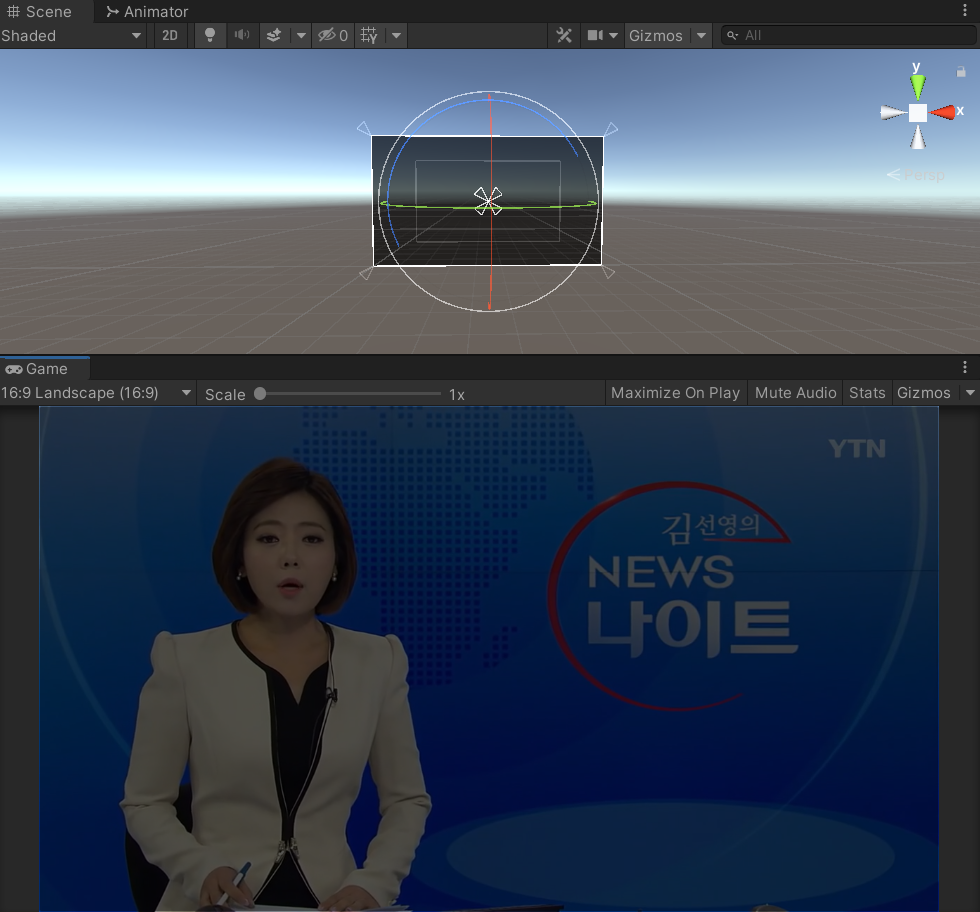Screen dimensions: 980x912
Task: Click the Scale slider handle
Action: [x=260, y=393]
